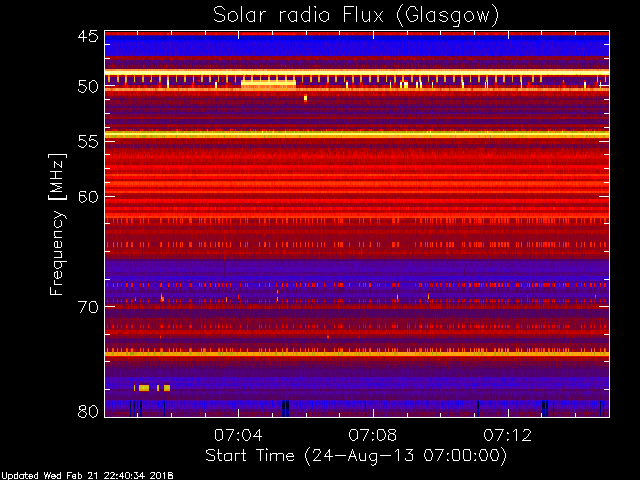640x480 pixels.
Task: Click the 45 frequency axis label
Action: click(x=88, y=36)
